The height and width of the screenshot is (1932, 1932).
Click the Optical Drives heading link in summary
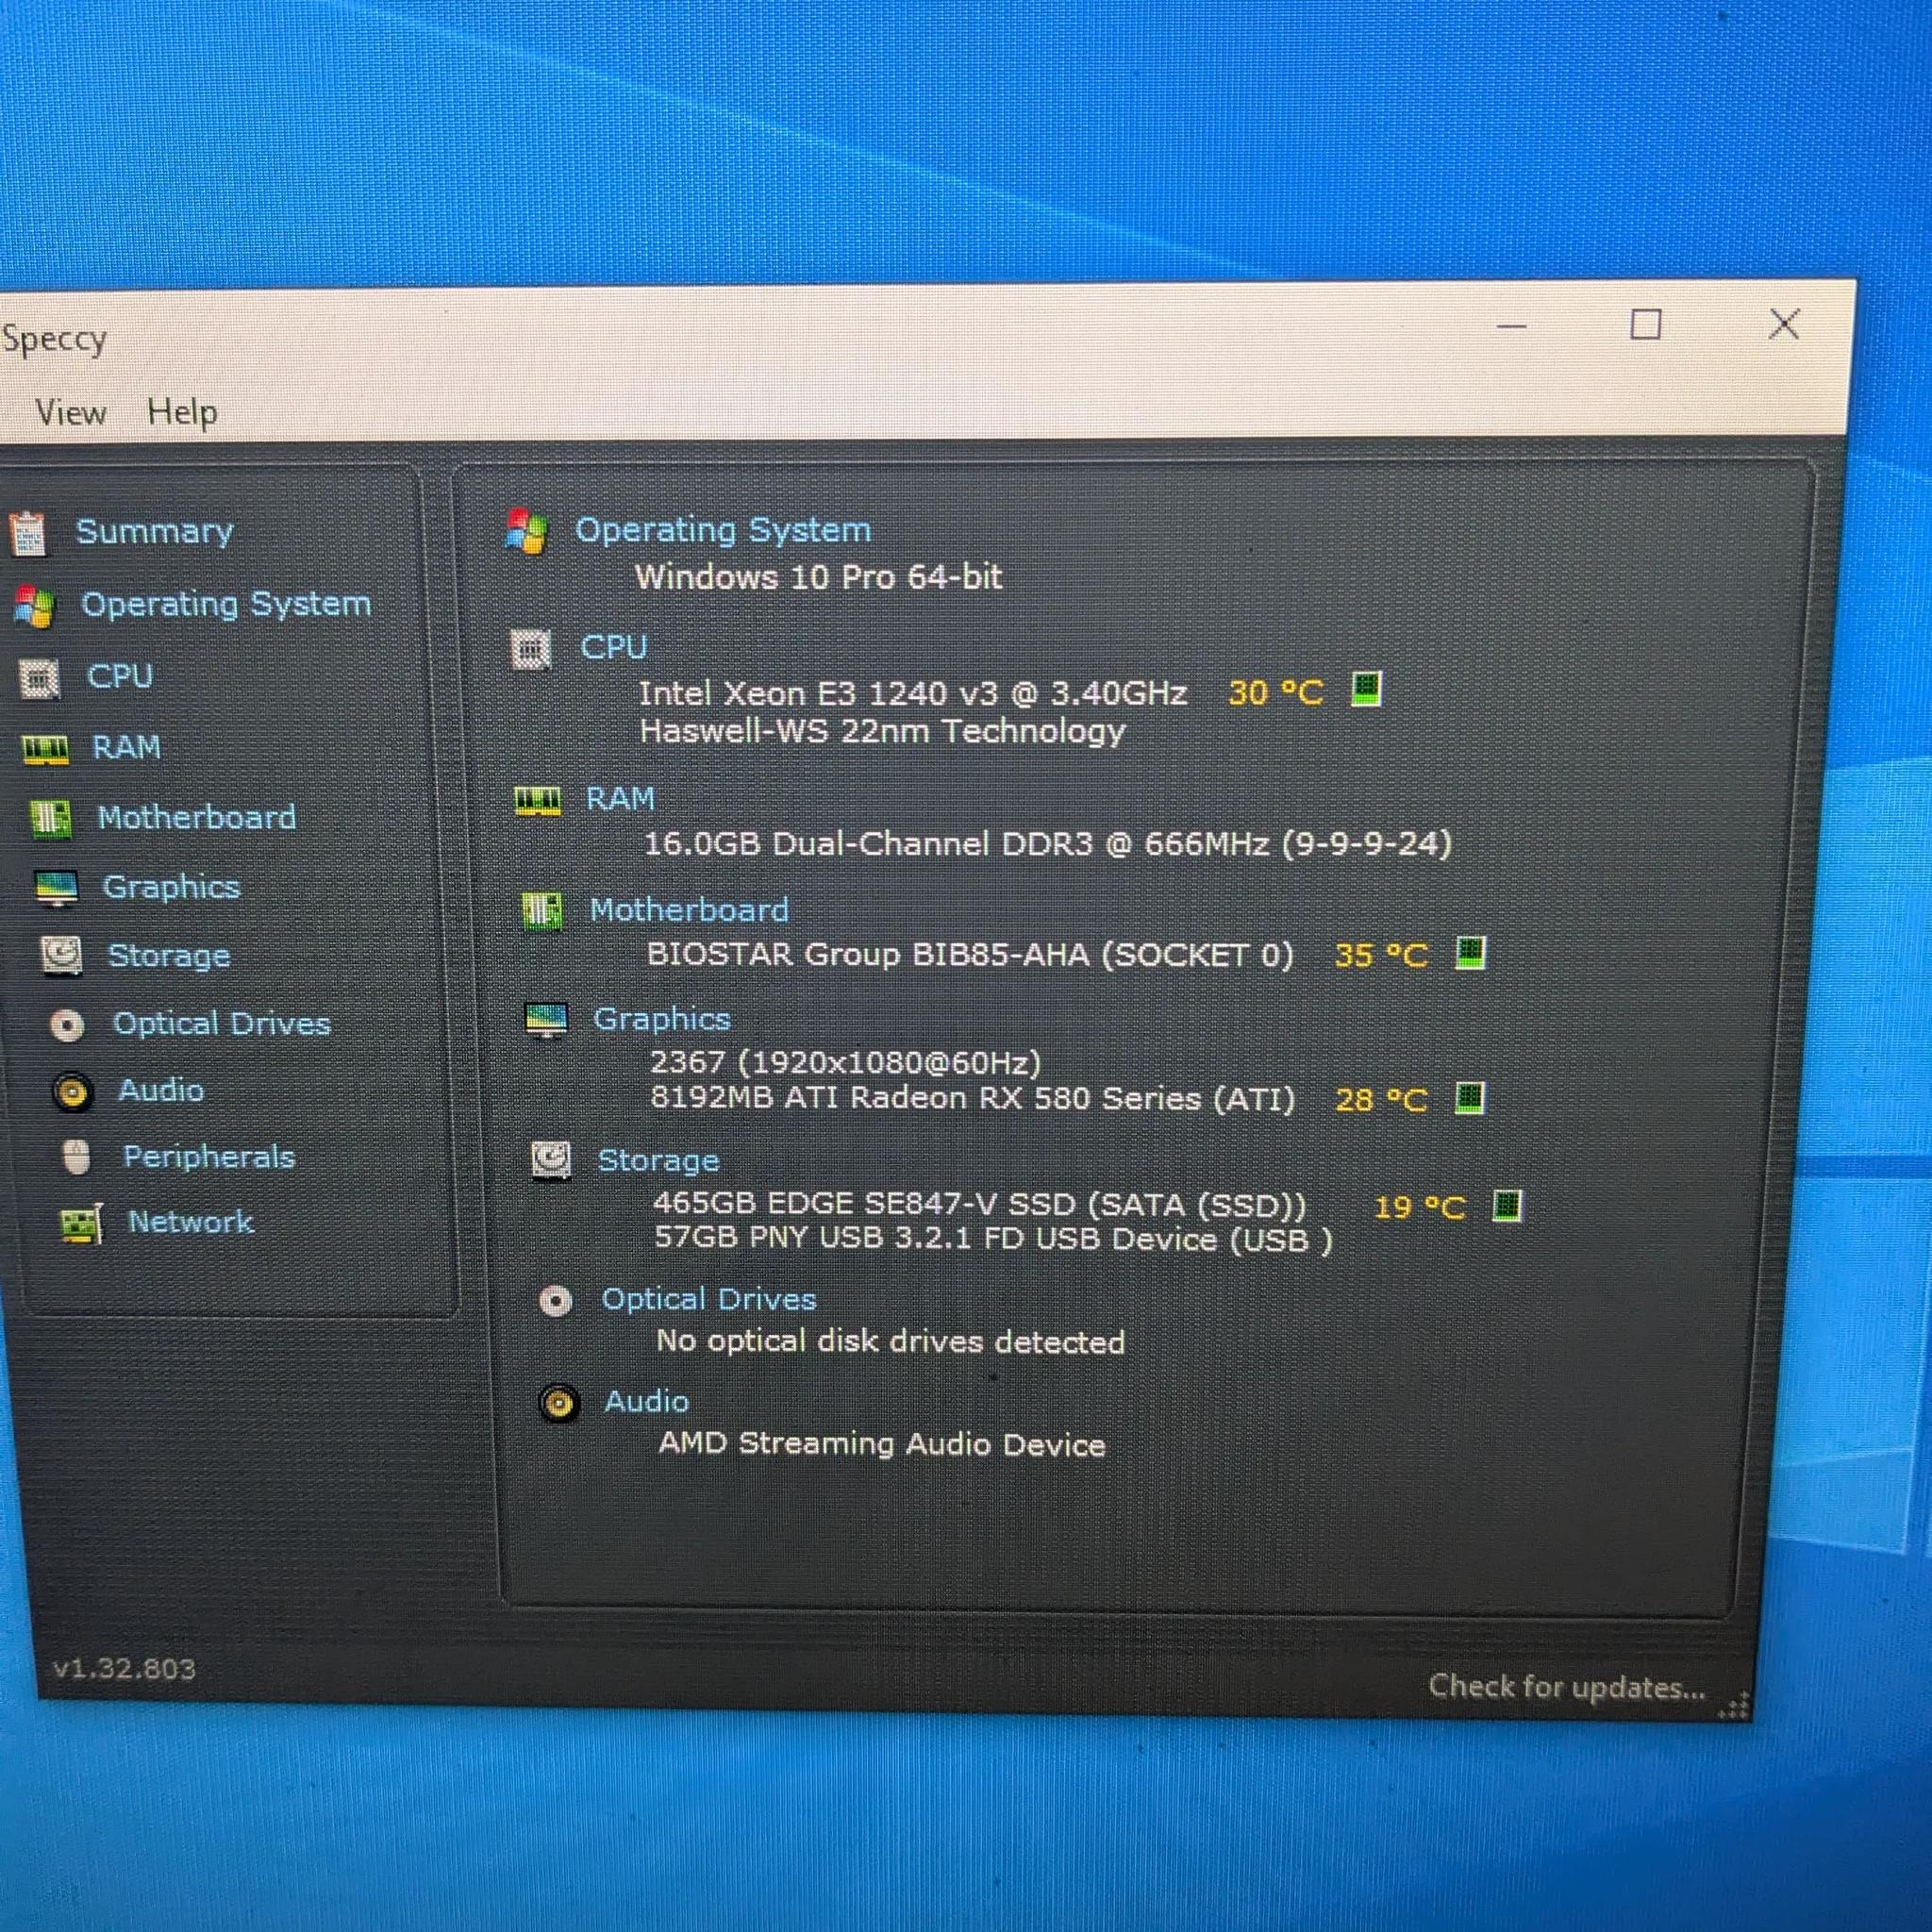709,1300
